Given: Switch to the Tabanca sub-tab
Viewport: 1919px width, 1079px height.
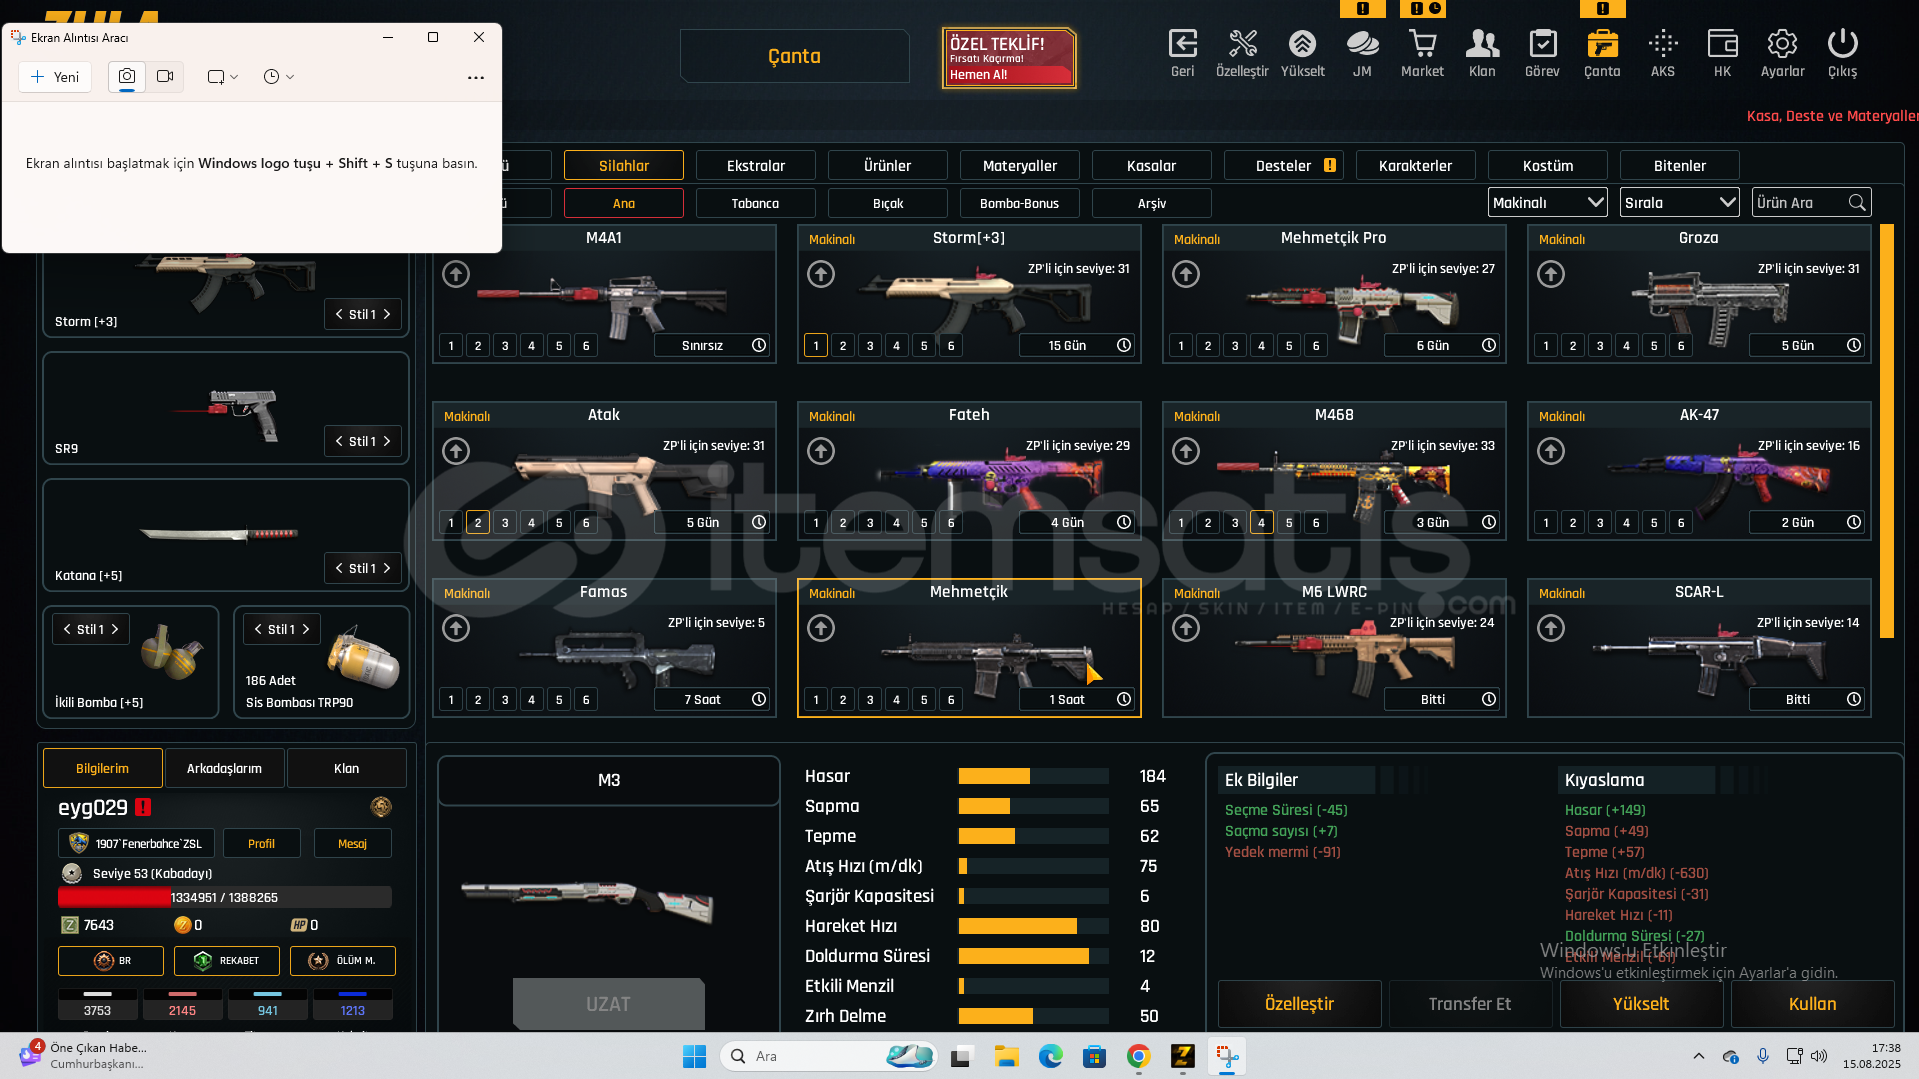Looking at the screenshot, I should pos(756,203).
